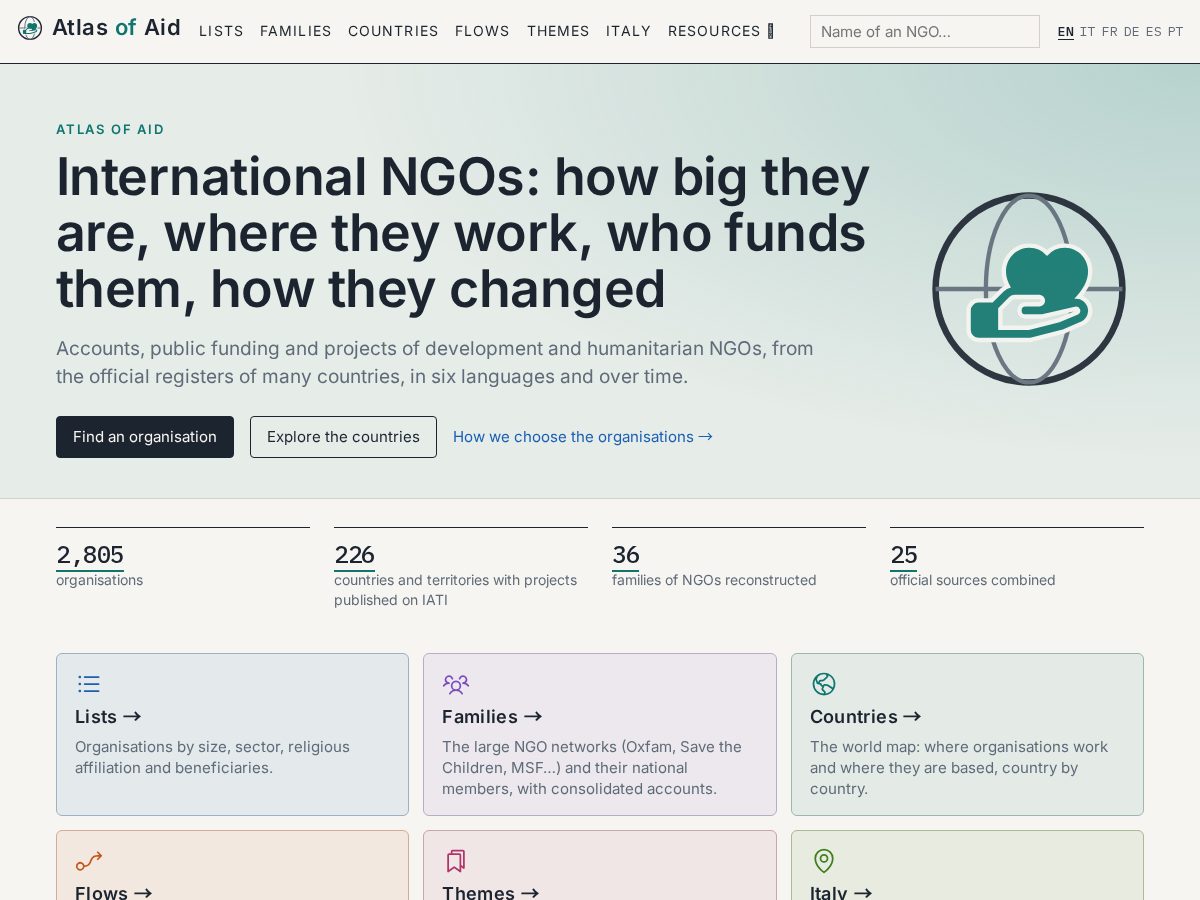
Task: Click the '226' countries and territories figure
Action: [354, 555]
